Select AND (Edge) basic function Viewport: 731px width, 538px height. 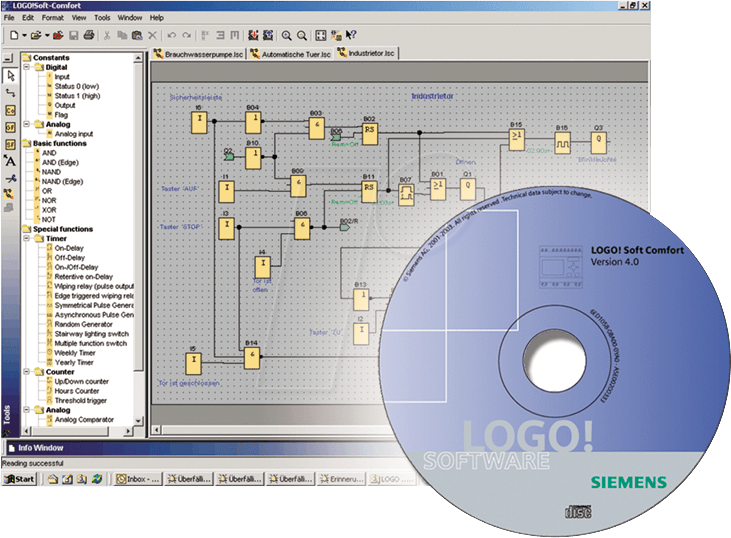pyautogui.click(x=60, y=162)
